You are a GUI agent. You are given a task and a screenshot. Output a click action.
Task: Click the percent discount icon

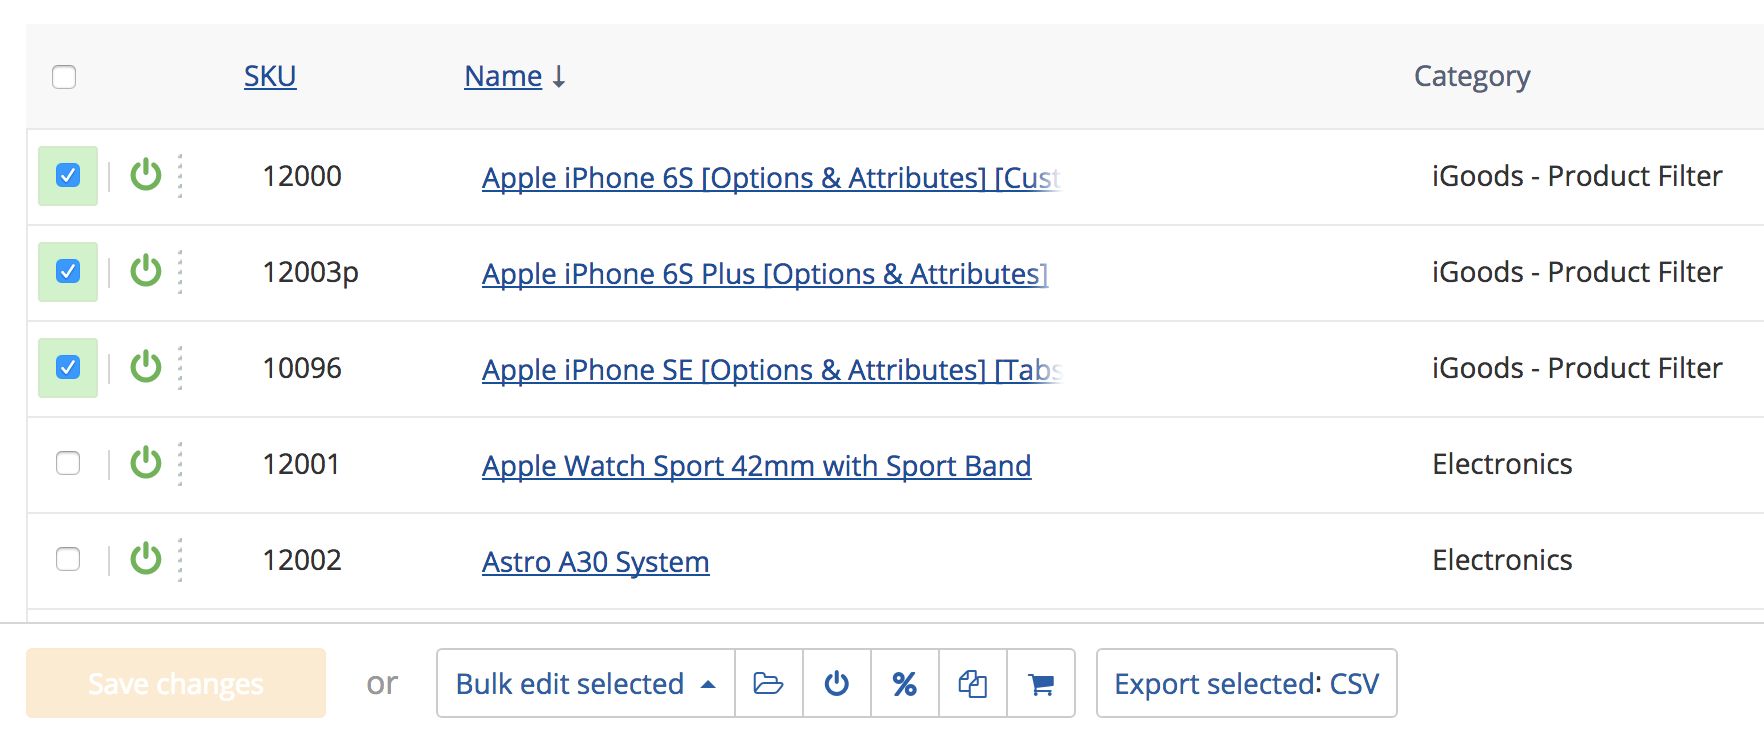pyautogui.click(x=905, y=683)
